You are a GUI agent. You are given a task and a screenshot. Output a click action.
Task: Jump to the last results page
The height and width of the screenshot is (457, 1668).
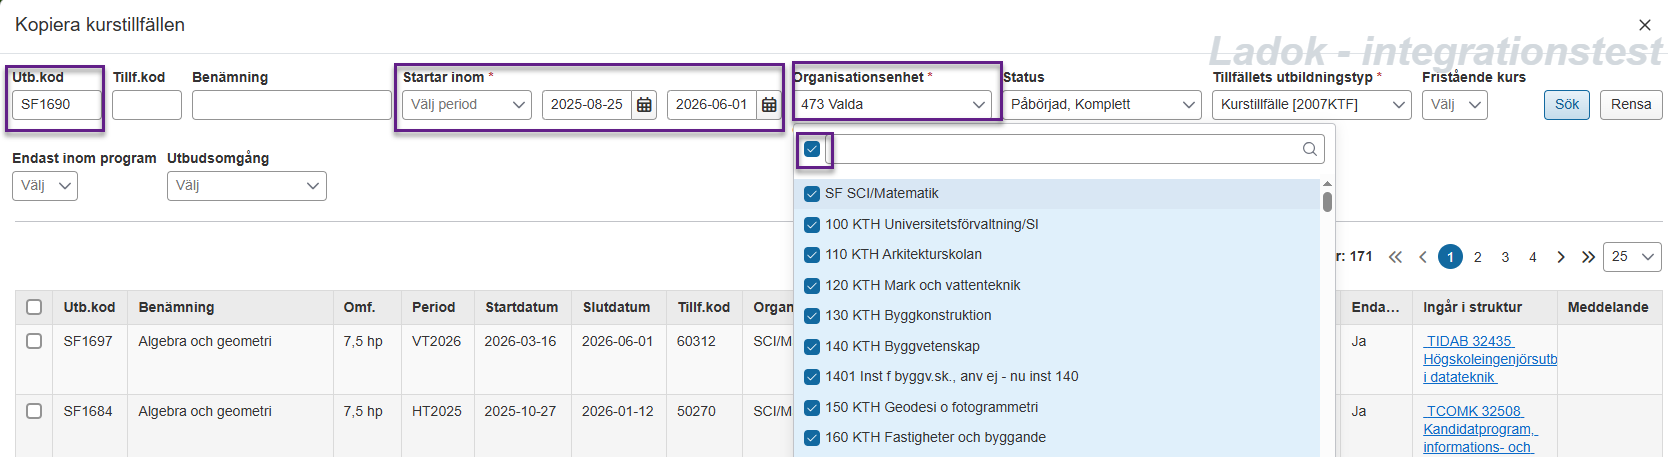1588,257
